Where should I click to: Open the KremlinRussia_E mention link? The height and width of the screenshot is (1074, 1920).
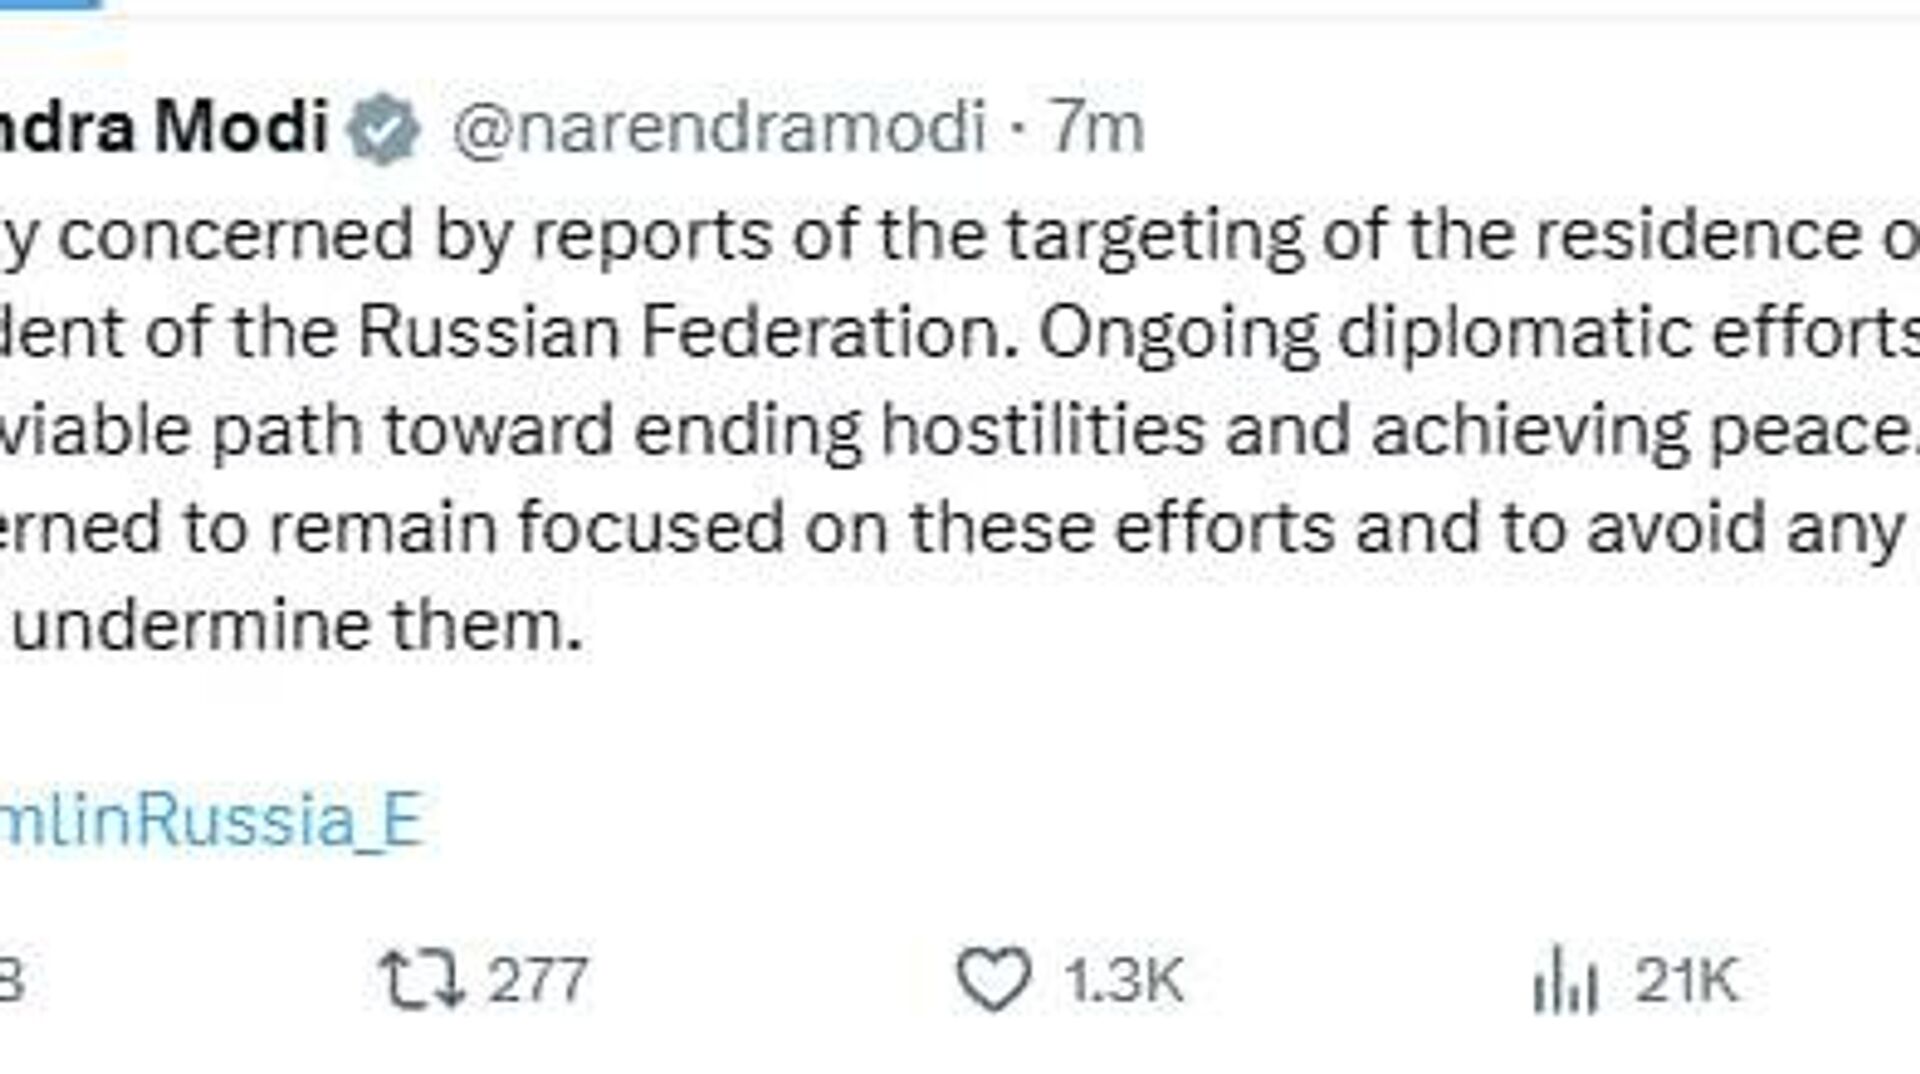210,820
